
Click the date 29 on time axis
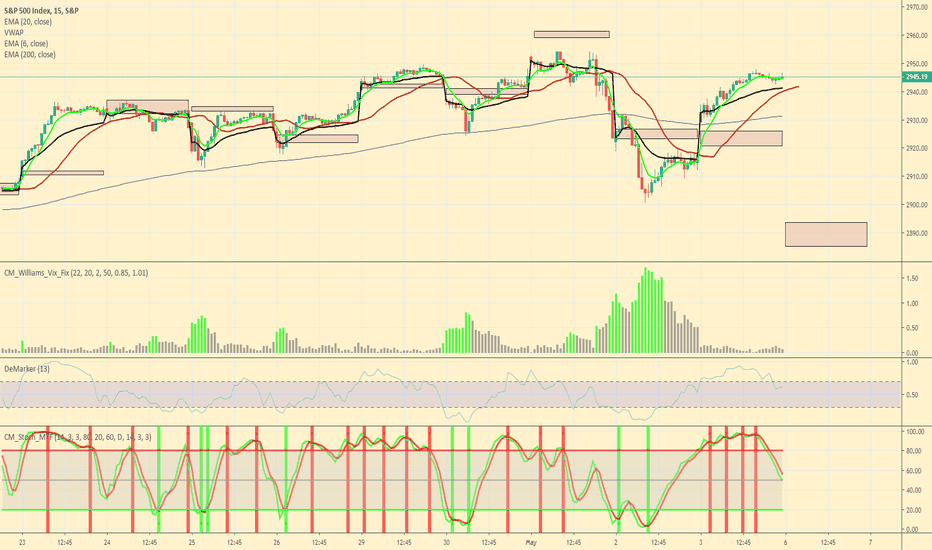click(x=361, y=542)
